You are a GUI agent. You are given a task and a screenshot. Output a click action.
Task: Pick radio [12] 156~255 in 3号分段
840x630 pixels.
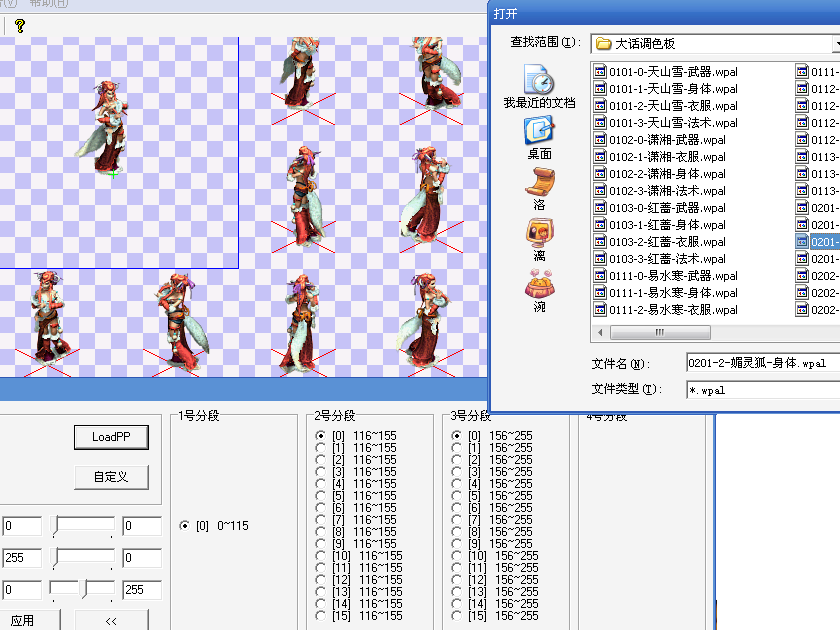(x=456, y=580)
